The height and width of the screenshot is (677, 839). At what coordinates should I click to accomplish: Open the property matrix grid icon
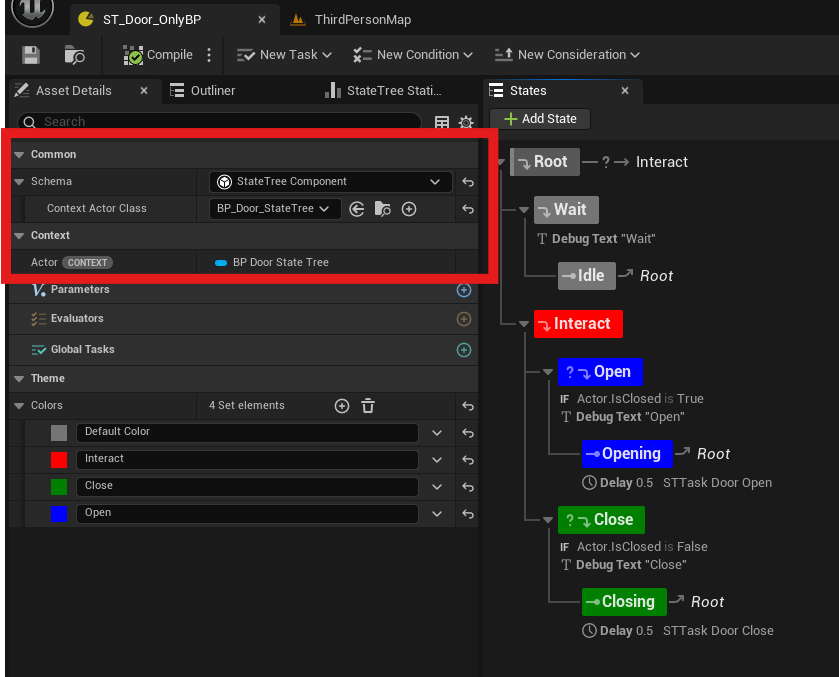pyautogui.click(x=441, y=121)
